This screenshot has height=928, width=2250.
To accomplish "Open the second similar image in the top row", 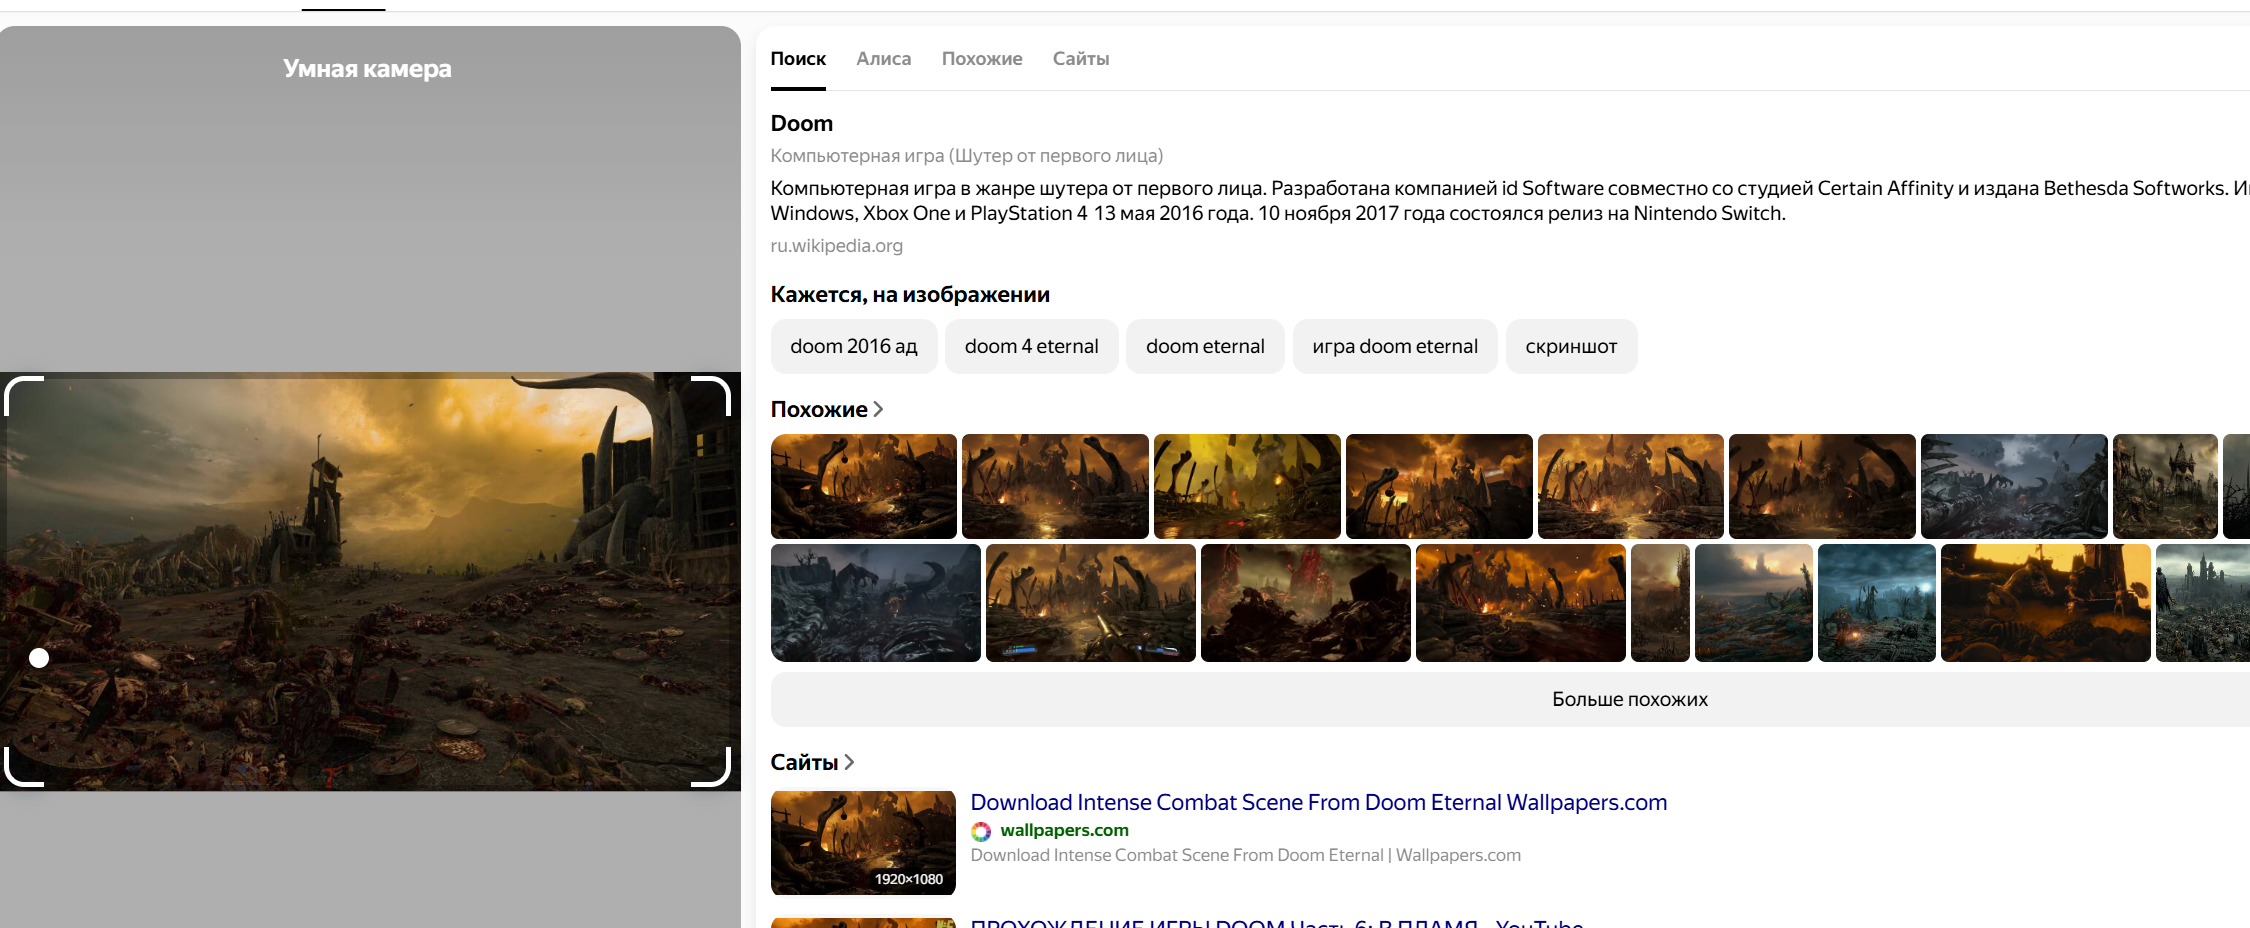I will (x=1055, y=486).
